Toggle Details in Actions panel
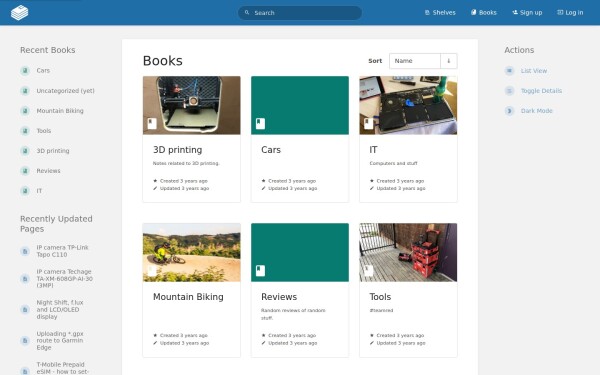Screen dimensions: 600x375 click(x=541, y=91)
